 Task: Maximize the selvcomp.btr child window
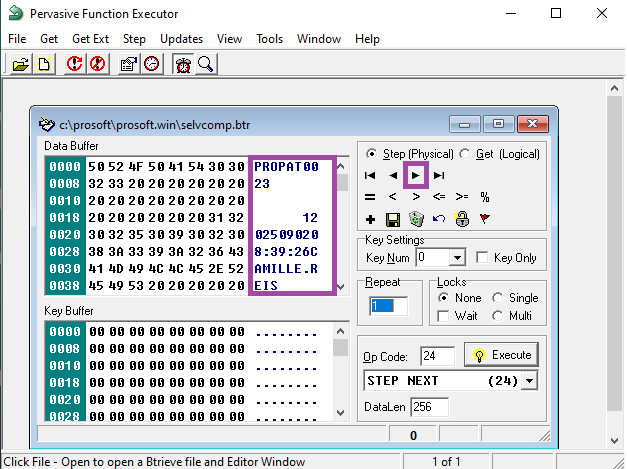498,124
